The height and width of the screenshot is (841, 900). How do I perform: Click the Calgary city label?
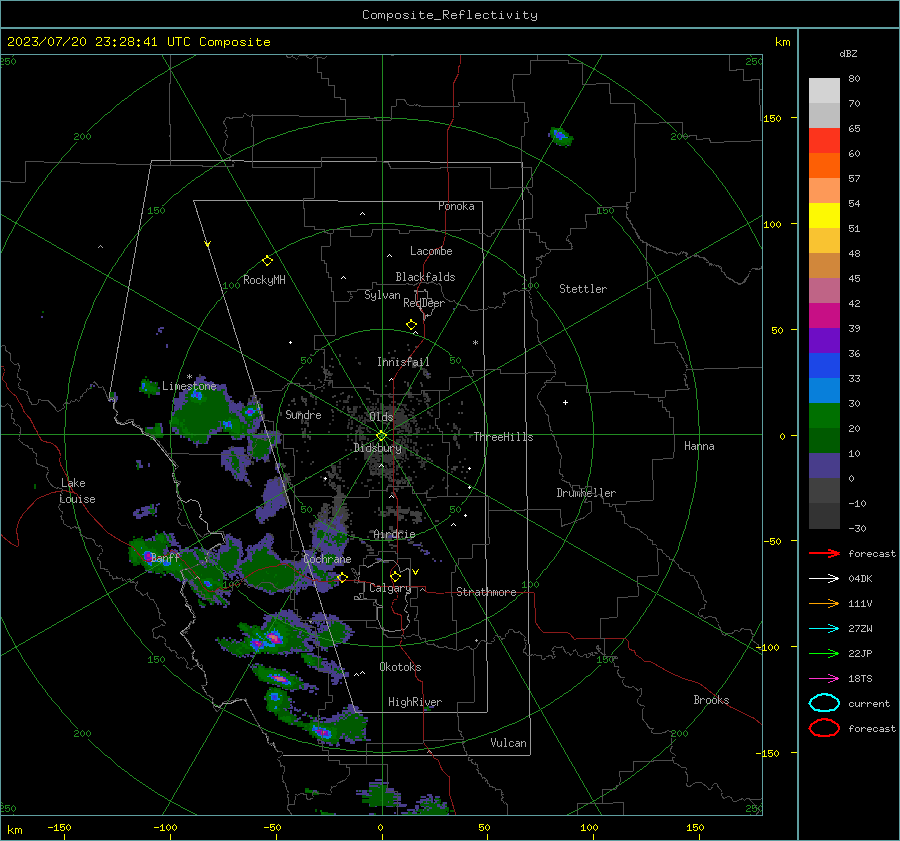click(390, 588)
